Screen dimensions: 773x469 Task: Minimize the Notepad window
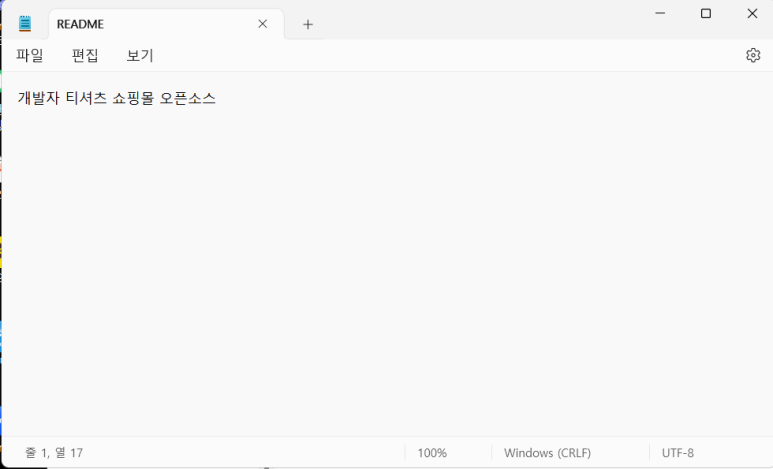click(660, 13)
